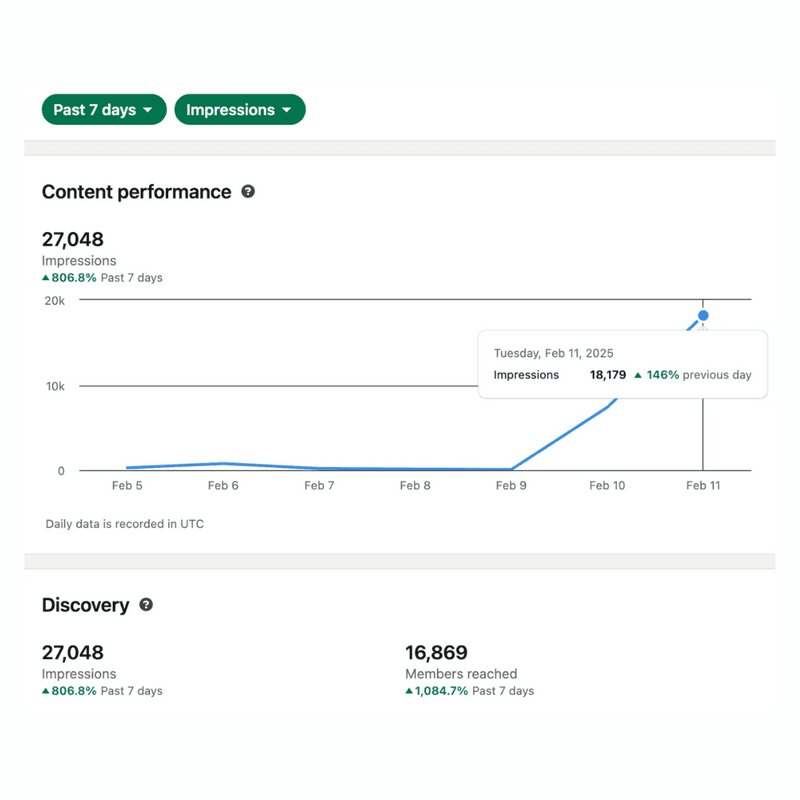Click the tooltip date "Tuesday, Feb 11, 2025"

pos(553,353)
